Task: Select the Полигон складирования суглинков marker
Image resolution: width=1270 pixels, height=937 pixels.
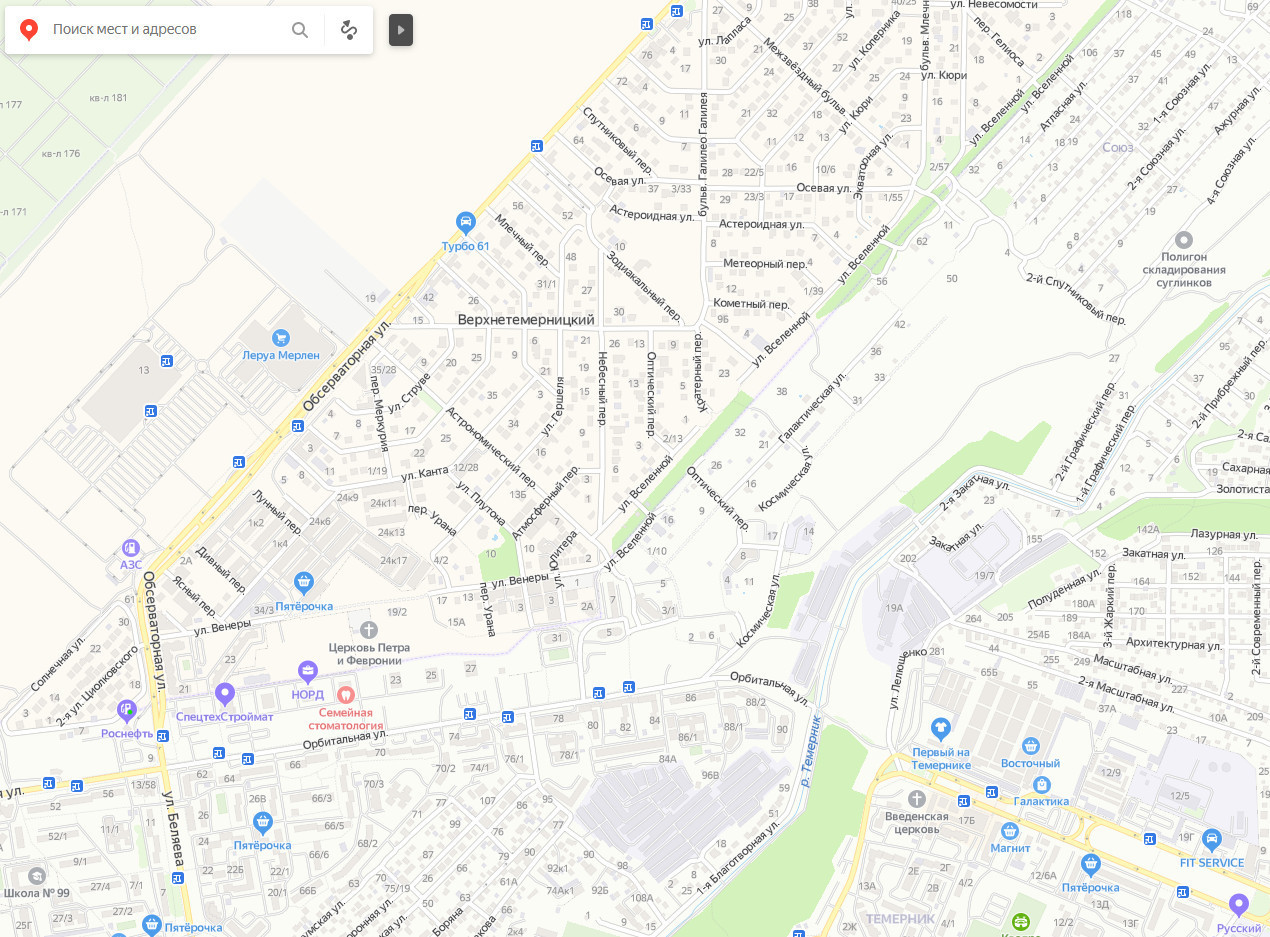Action: [1185, 240]
